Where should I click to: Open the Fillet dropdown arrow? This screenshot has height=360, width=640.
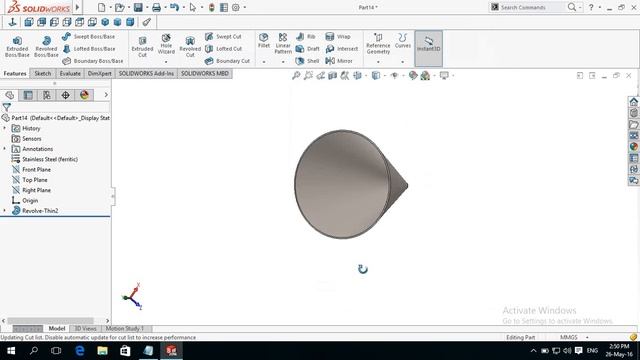(264, 62)
